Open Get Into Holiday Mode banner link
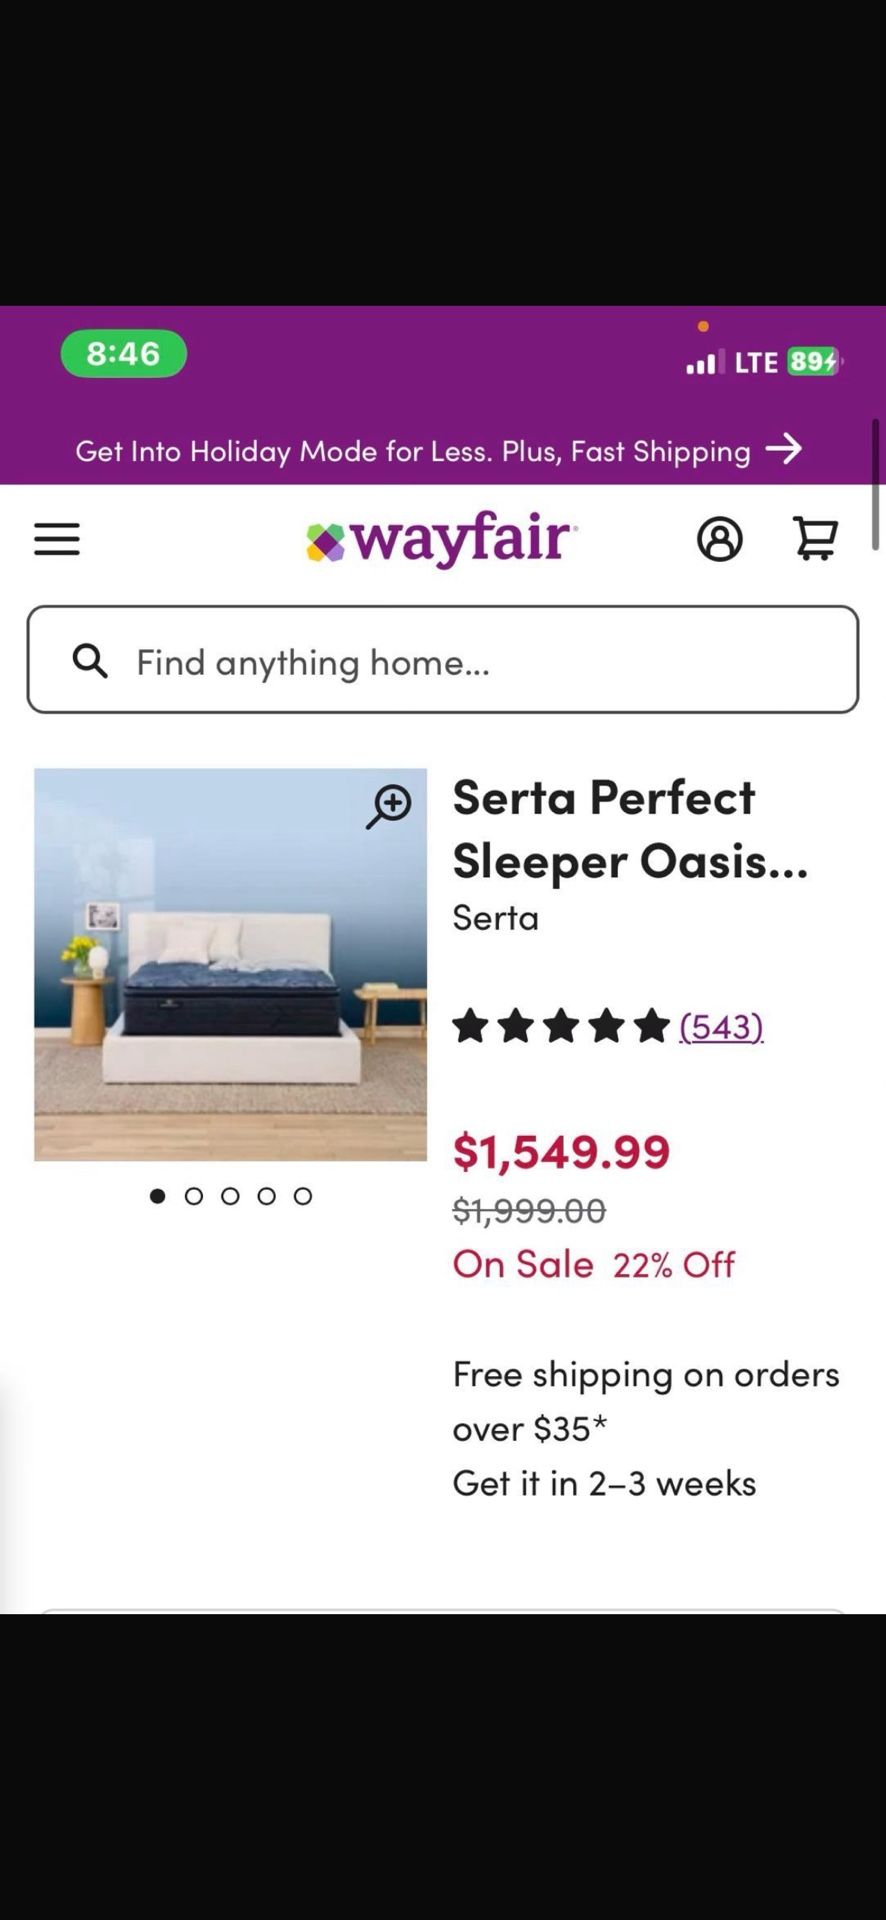Viewport: 886px width, 1920px height. tap(412, 451)
